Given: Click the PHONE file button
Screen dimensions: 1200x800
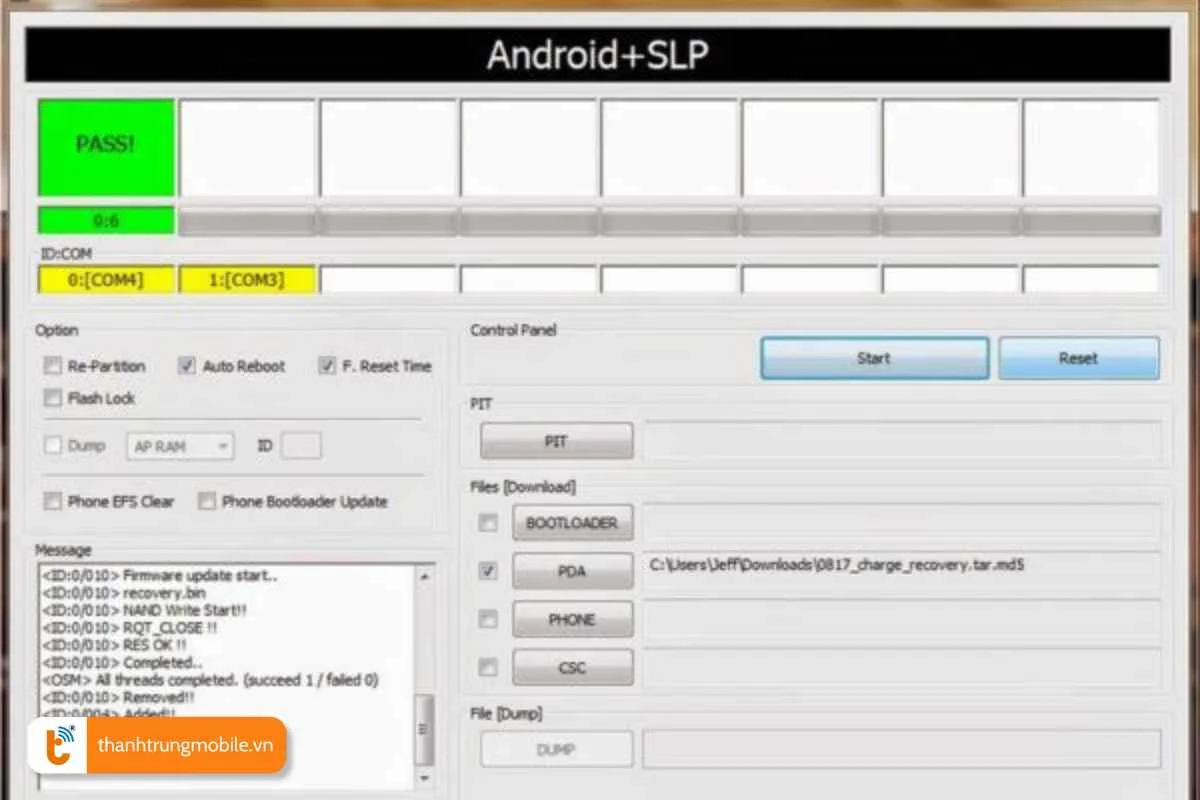Looking at the screenshot, I should pyautogui.click(x=572, y=619).
